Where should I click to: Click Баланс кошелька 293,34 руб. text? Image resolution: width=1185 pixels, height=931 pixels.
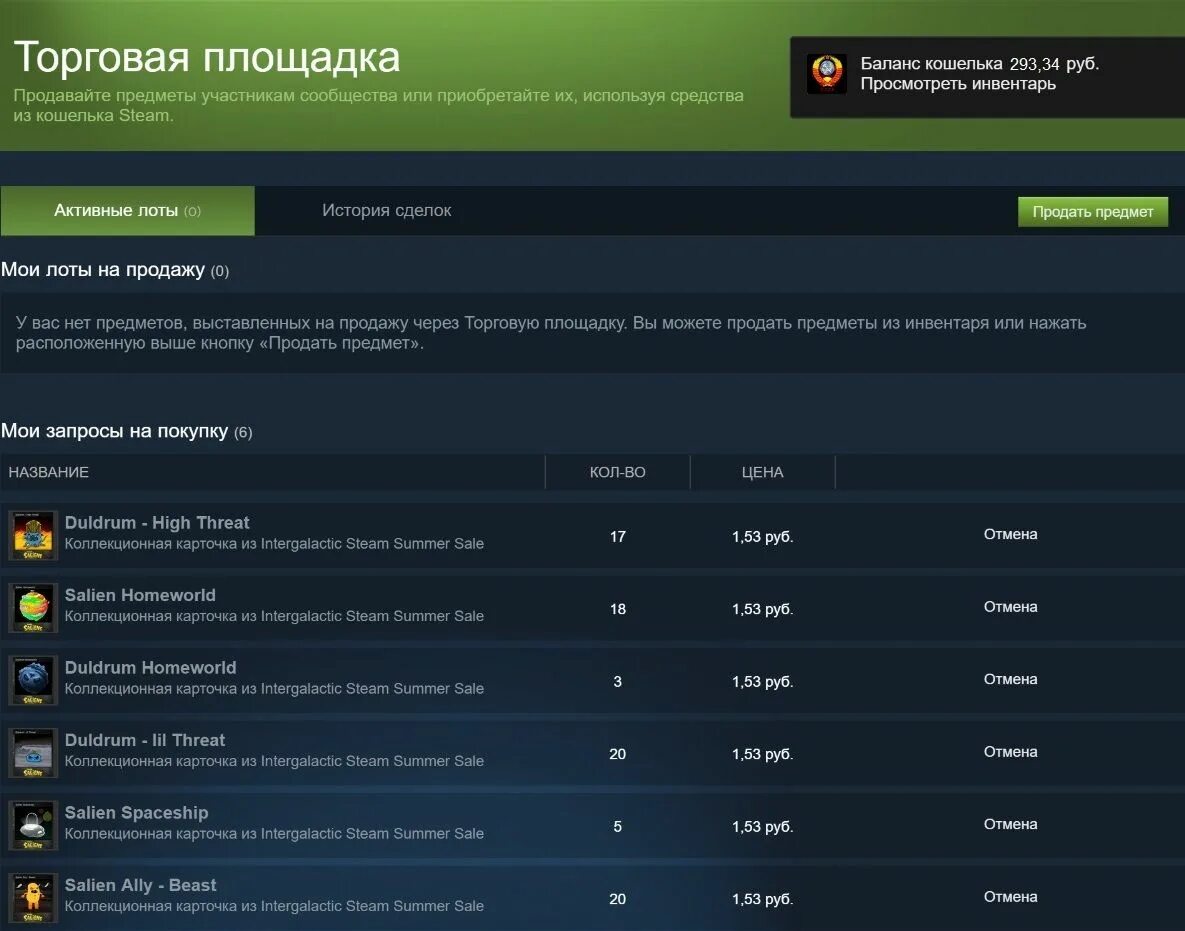click(979, 64)
